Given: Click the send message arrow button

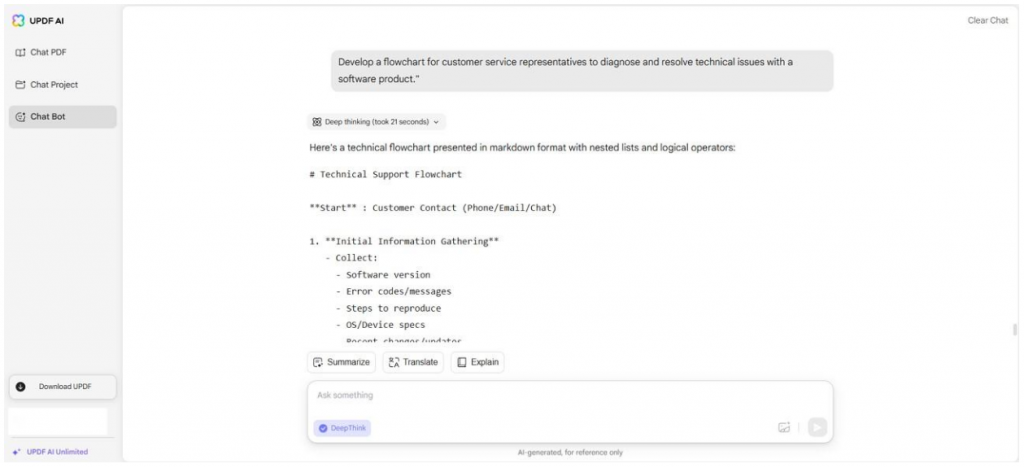Looking at the screenshot, I should pyautogui.click(x=817, y=428).
